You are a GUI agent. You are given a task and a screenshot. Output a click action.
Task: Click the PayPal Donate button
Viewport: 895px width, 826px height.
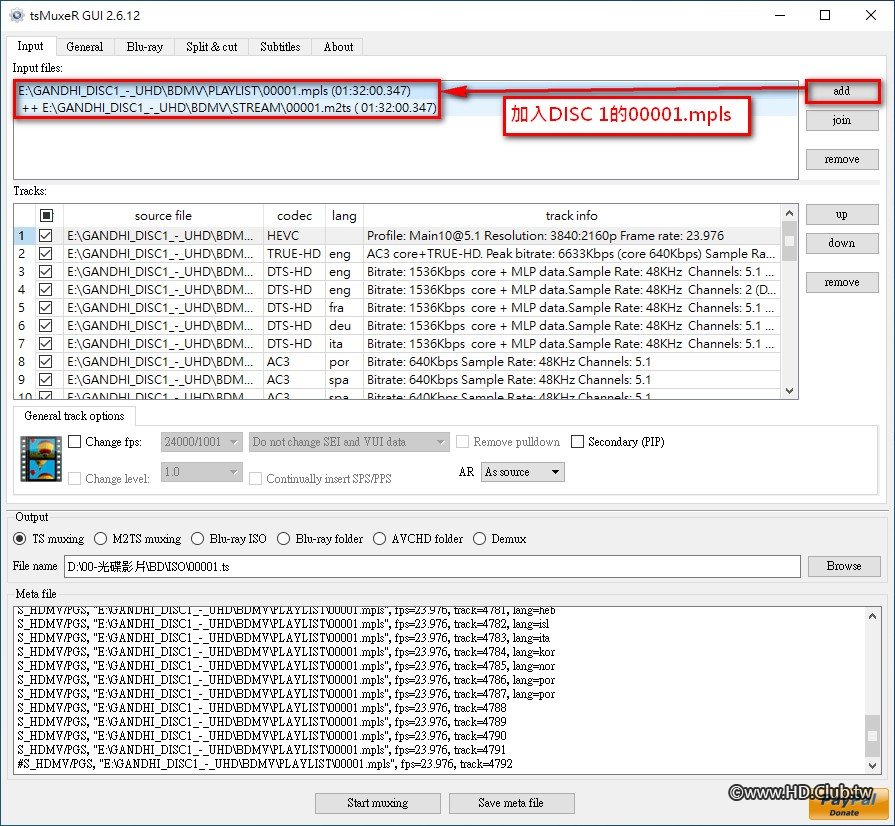point(848,804)
